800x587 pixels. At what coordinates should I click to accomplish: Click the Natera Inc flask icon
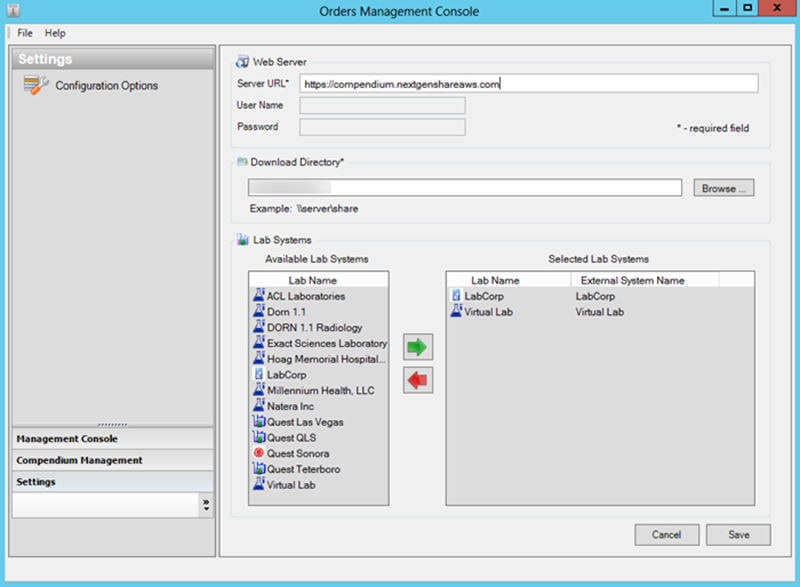point(259,406)
